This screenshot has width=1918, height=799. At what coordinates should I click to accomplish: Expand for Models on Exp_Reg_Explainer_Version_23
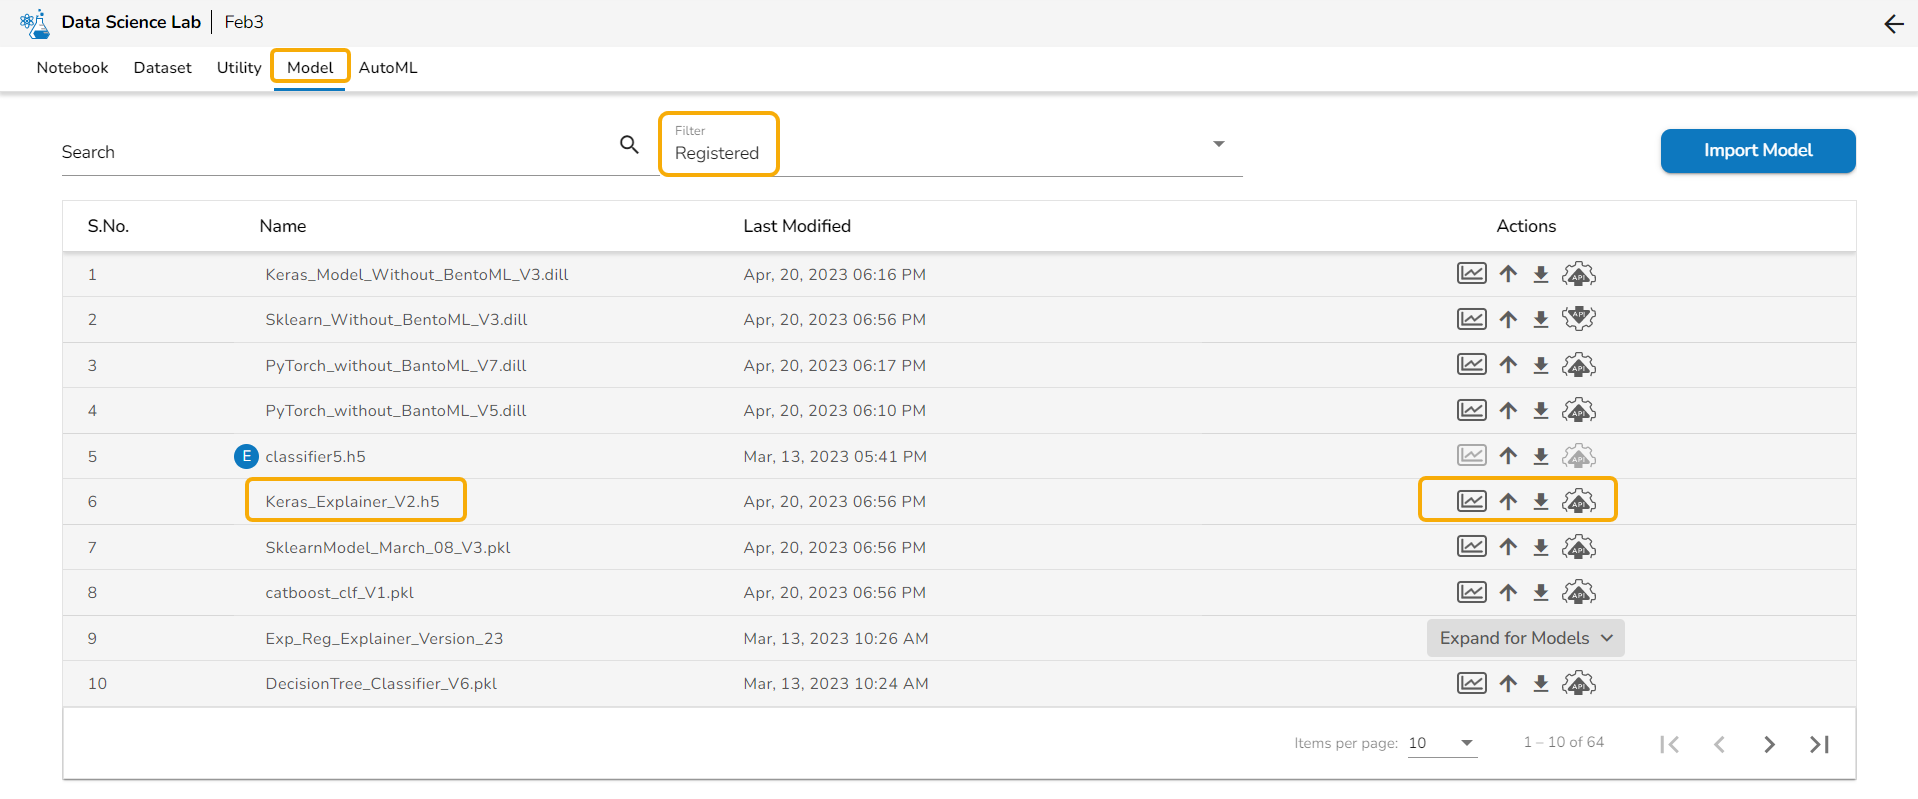[x=1525, y=638]
